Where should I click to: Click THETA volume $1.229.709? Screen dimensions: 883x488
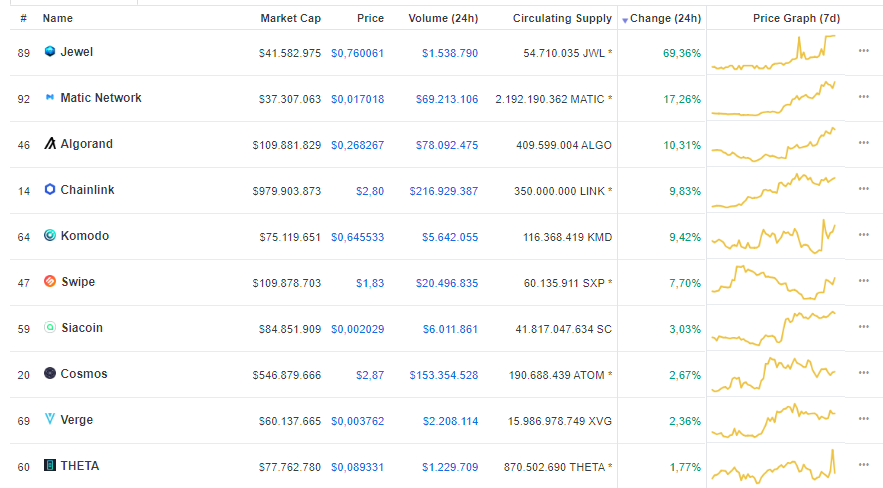click(450, 467)
